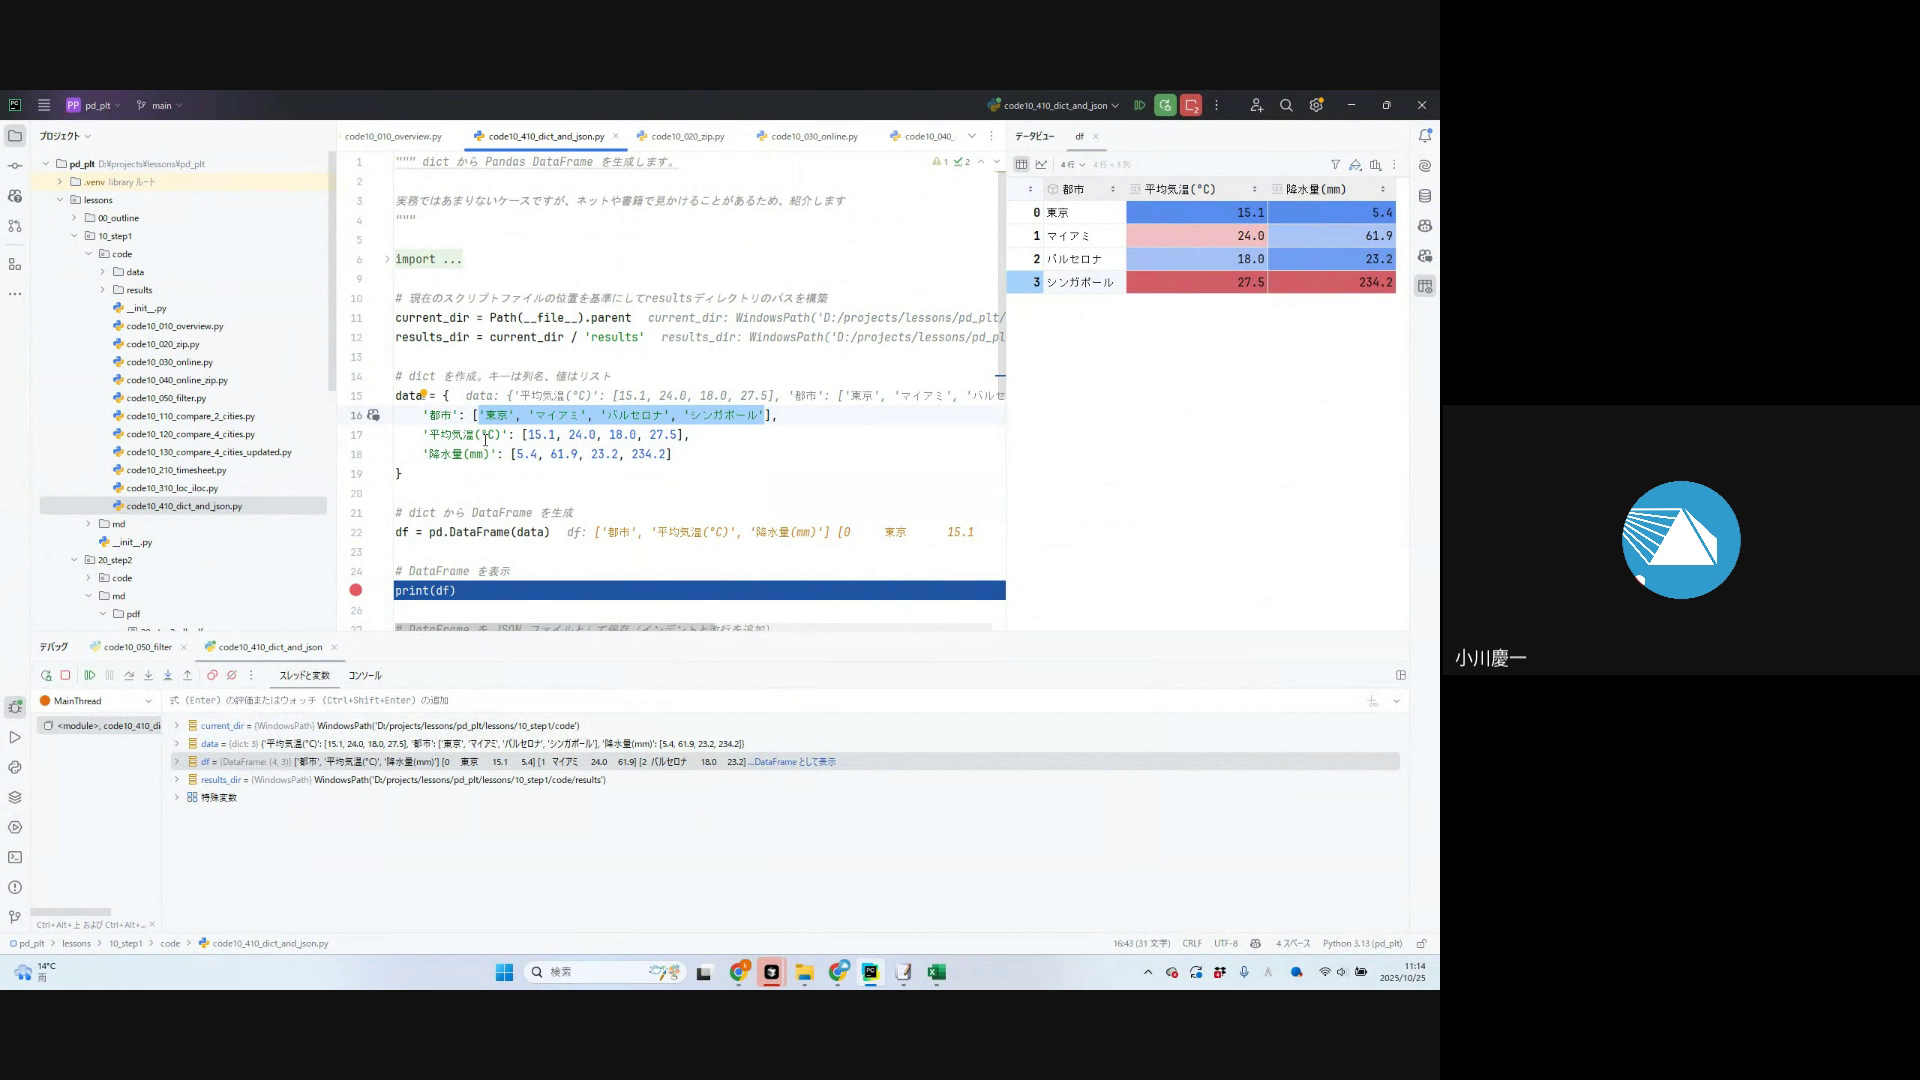Click Step Into debug icon
1920x1080 pixels.
[x=148, y=676]
